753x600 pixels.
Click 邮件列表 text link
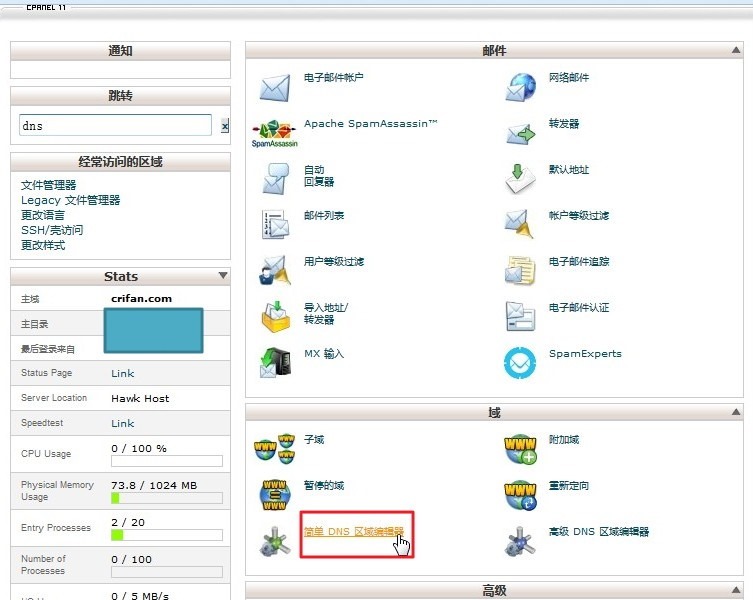pyautogui.click(x=324, y=216)
